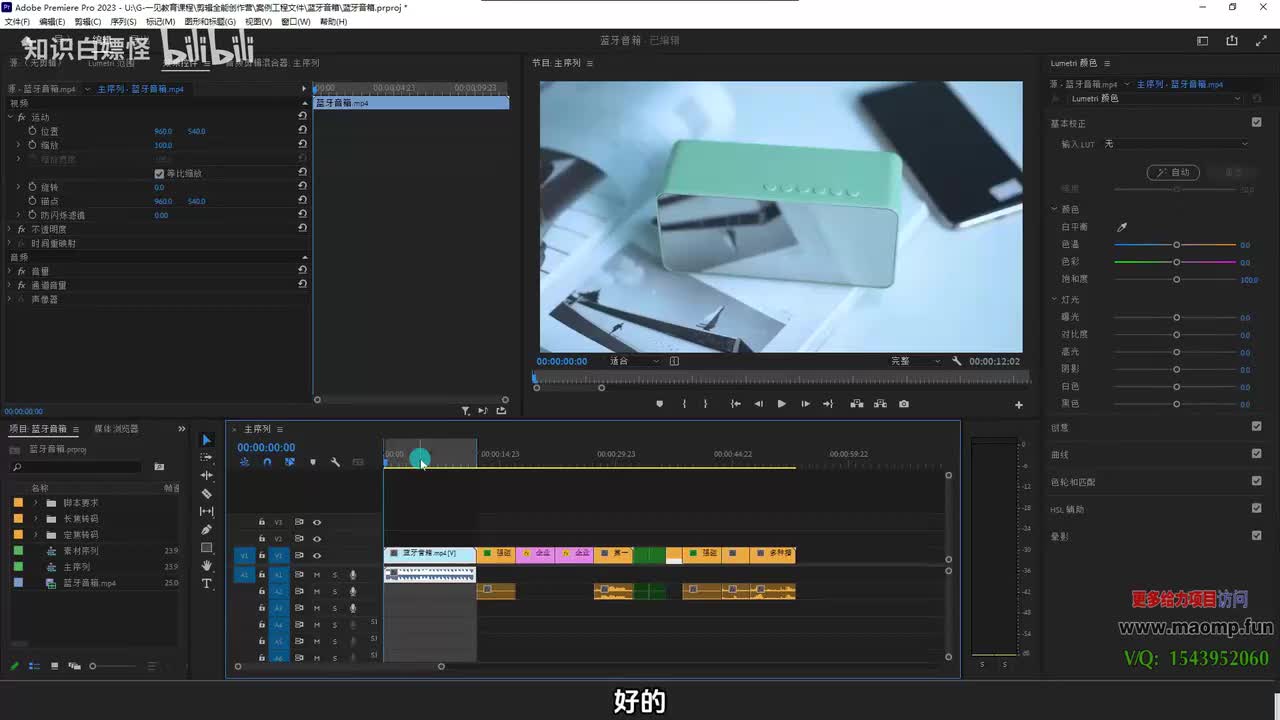Viewport: 1280px width, 720px height.
Task: Open Program monitor wrench settings
Action: point(957,361)
